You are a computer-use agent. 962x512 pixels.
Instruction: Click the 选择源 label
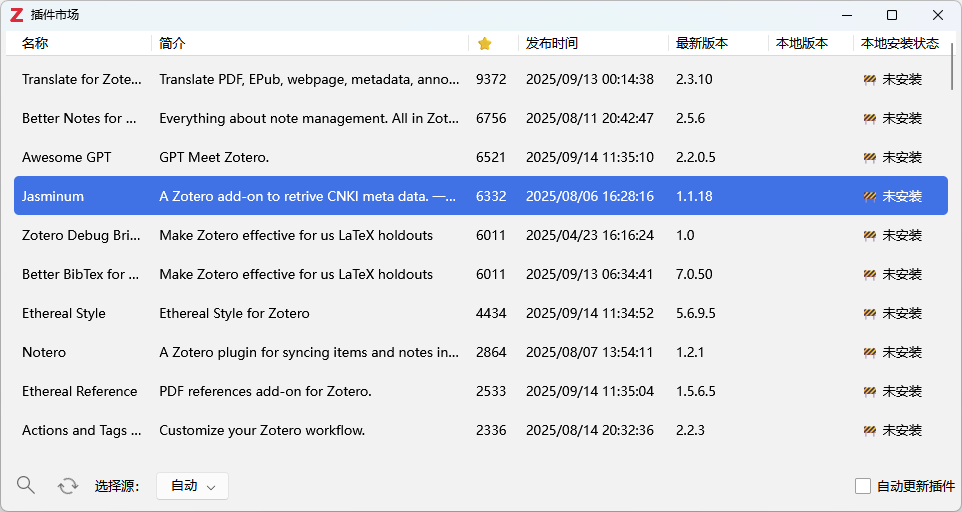click(117, 486)
